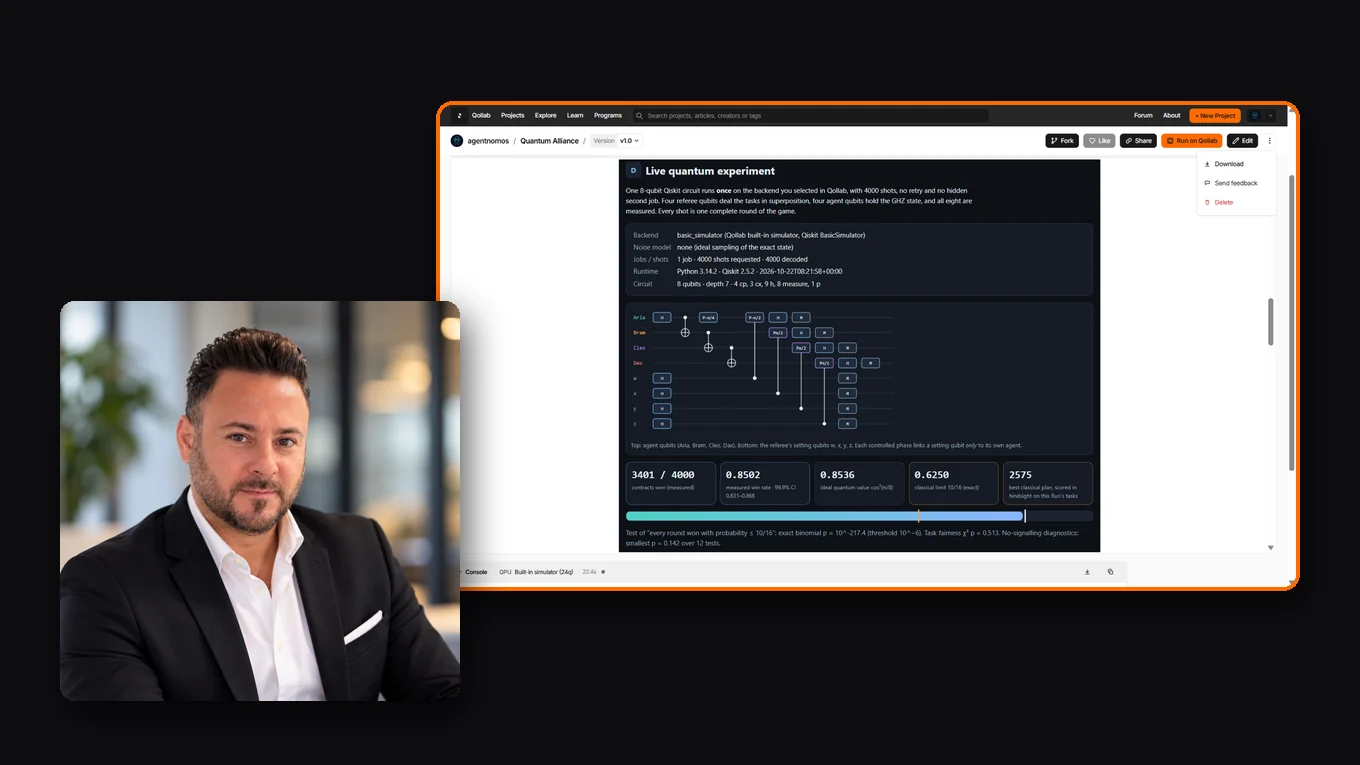Click the Edit button

click(1243, 141)
